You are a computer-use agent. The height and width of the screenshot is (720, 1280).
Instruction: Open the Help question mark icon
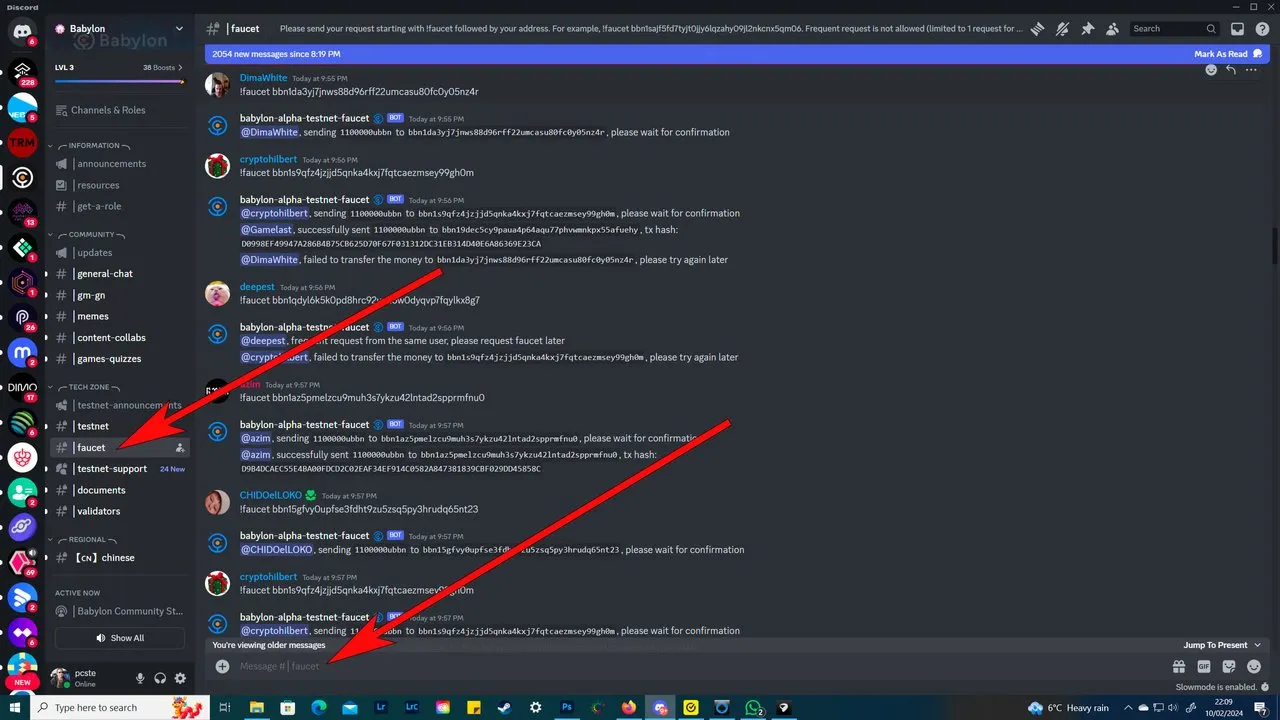click(1262, 29)
